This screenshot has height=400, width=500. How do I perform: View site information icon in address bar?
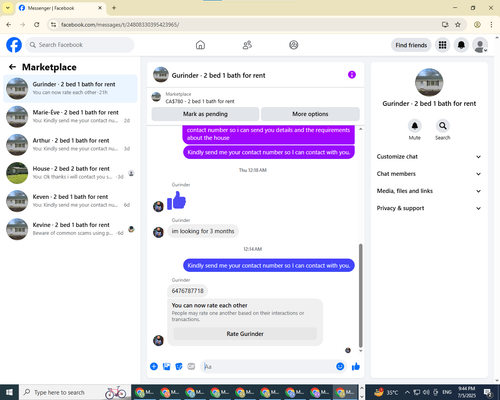coord(53,25)
